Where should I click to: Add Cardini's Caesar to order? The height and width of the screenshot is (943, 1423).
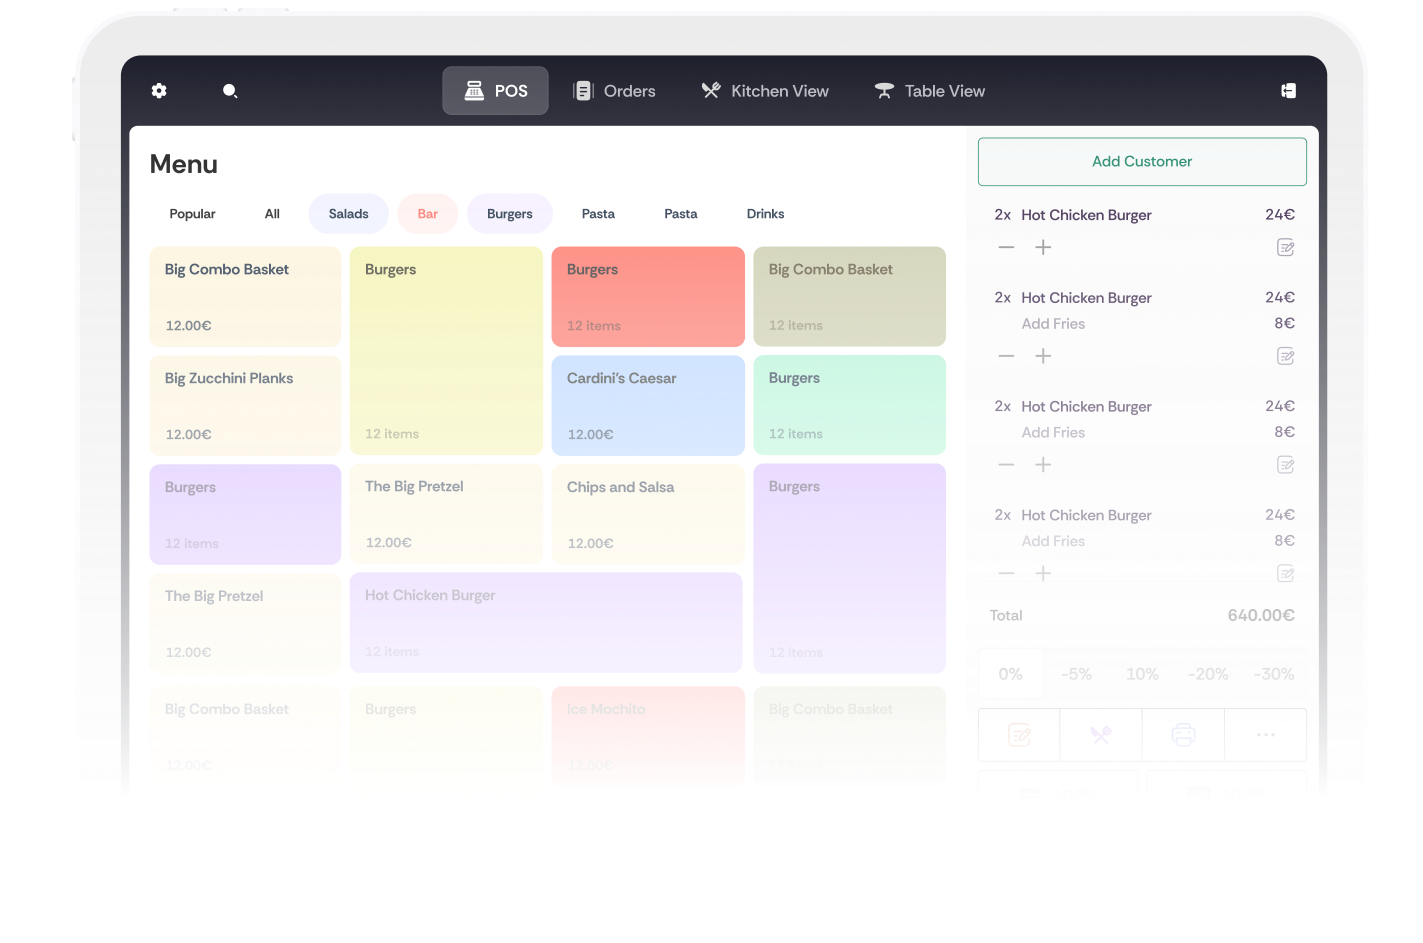(x=648, y=406)
